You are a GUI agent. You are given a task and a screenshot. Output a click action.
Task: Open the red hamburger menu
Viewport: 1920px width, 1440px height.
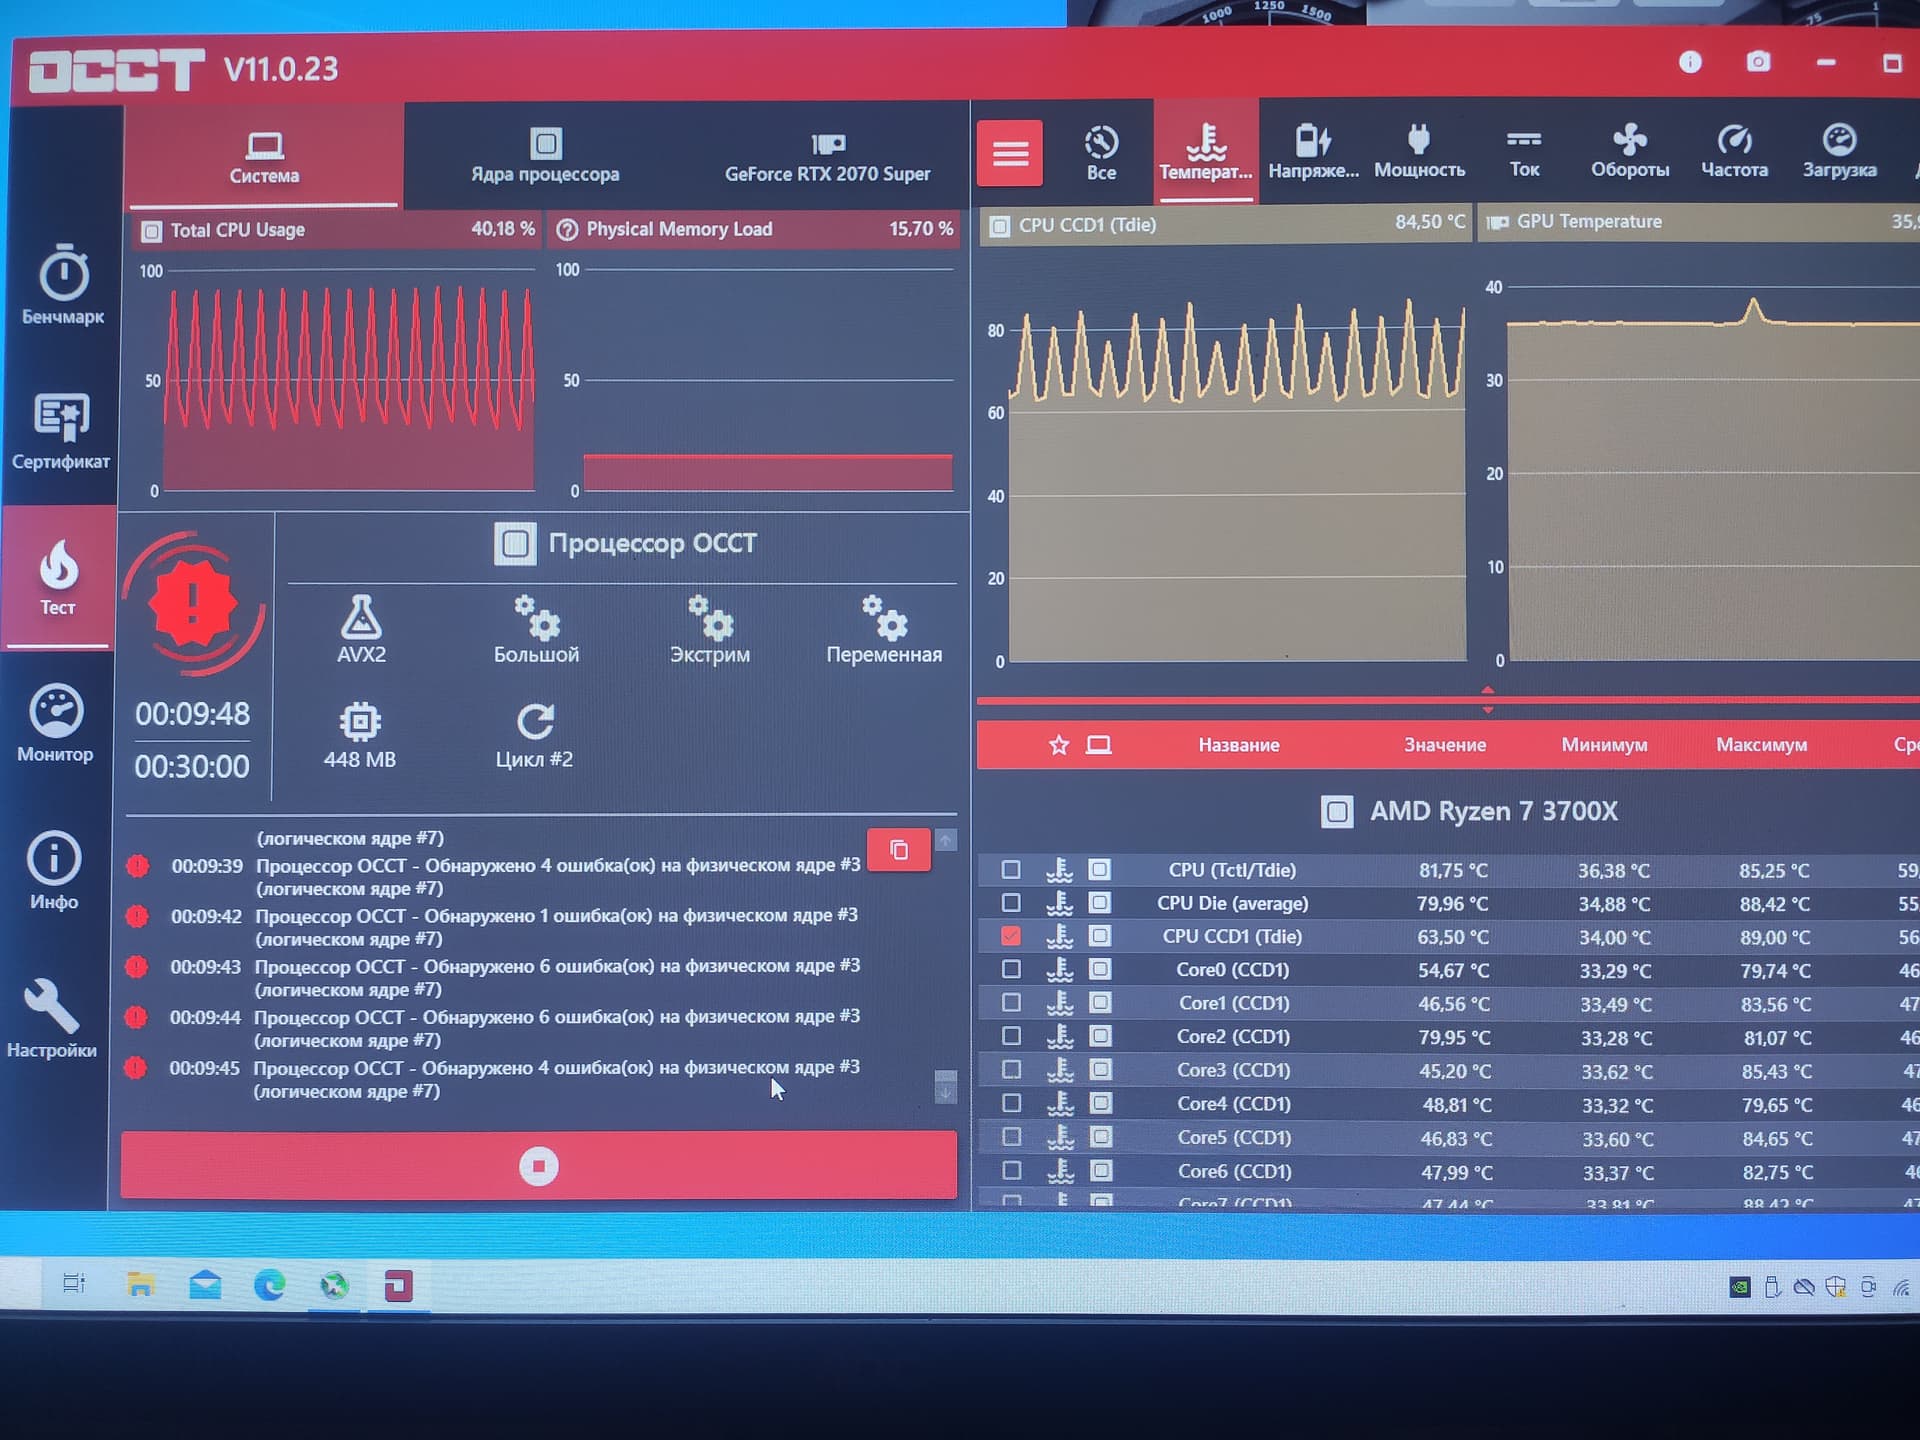click(1010, 153)
